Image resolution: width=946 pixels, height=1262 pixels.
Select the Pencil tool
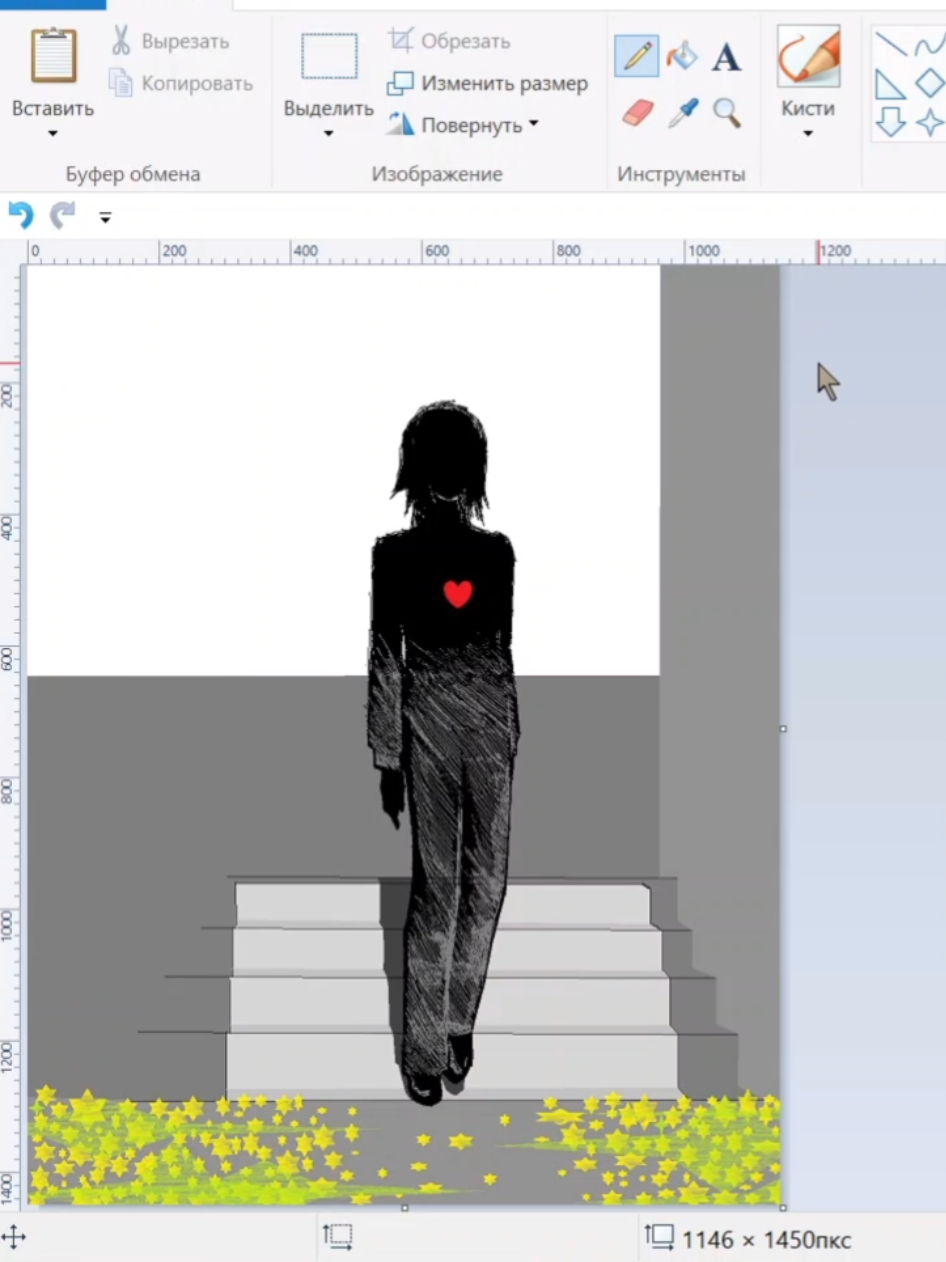[636, 55]
